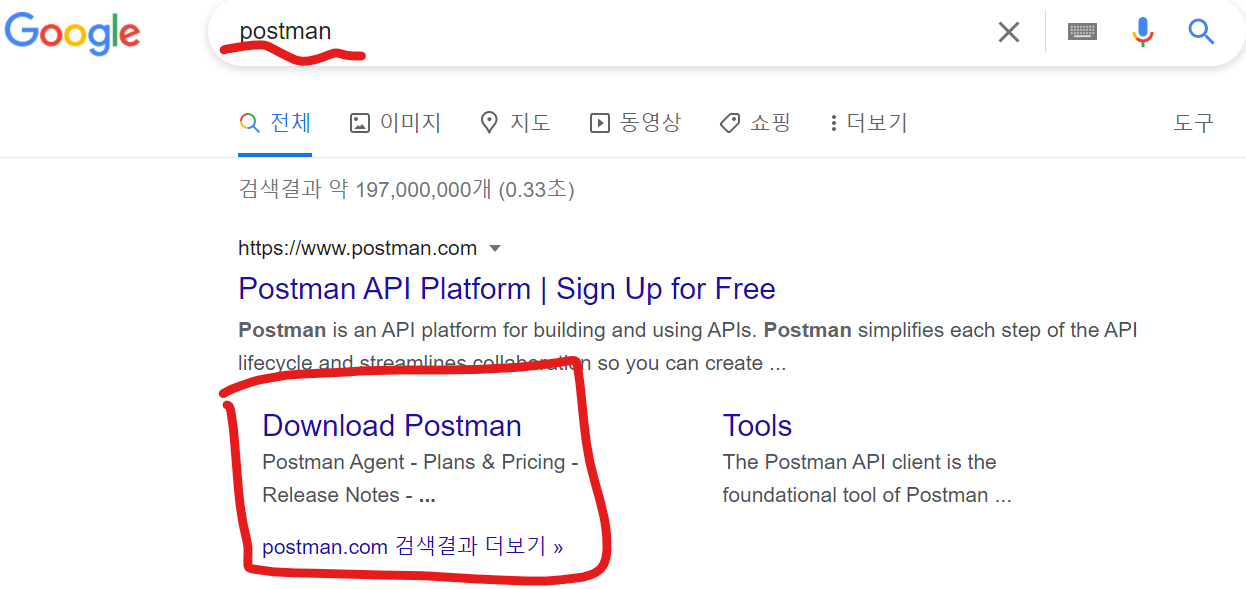Start voice search with microphone icon
This screenshot has height=589, width=1246.
coord(1142,32)
